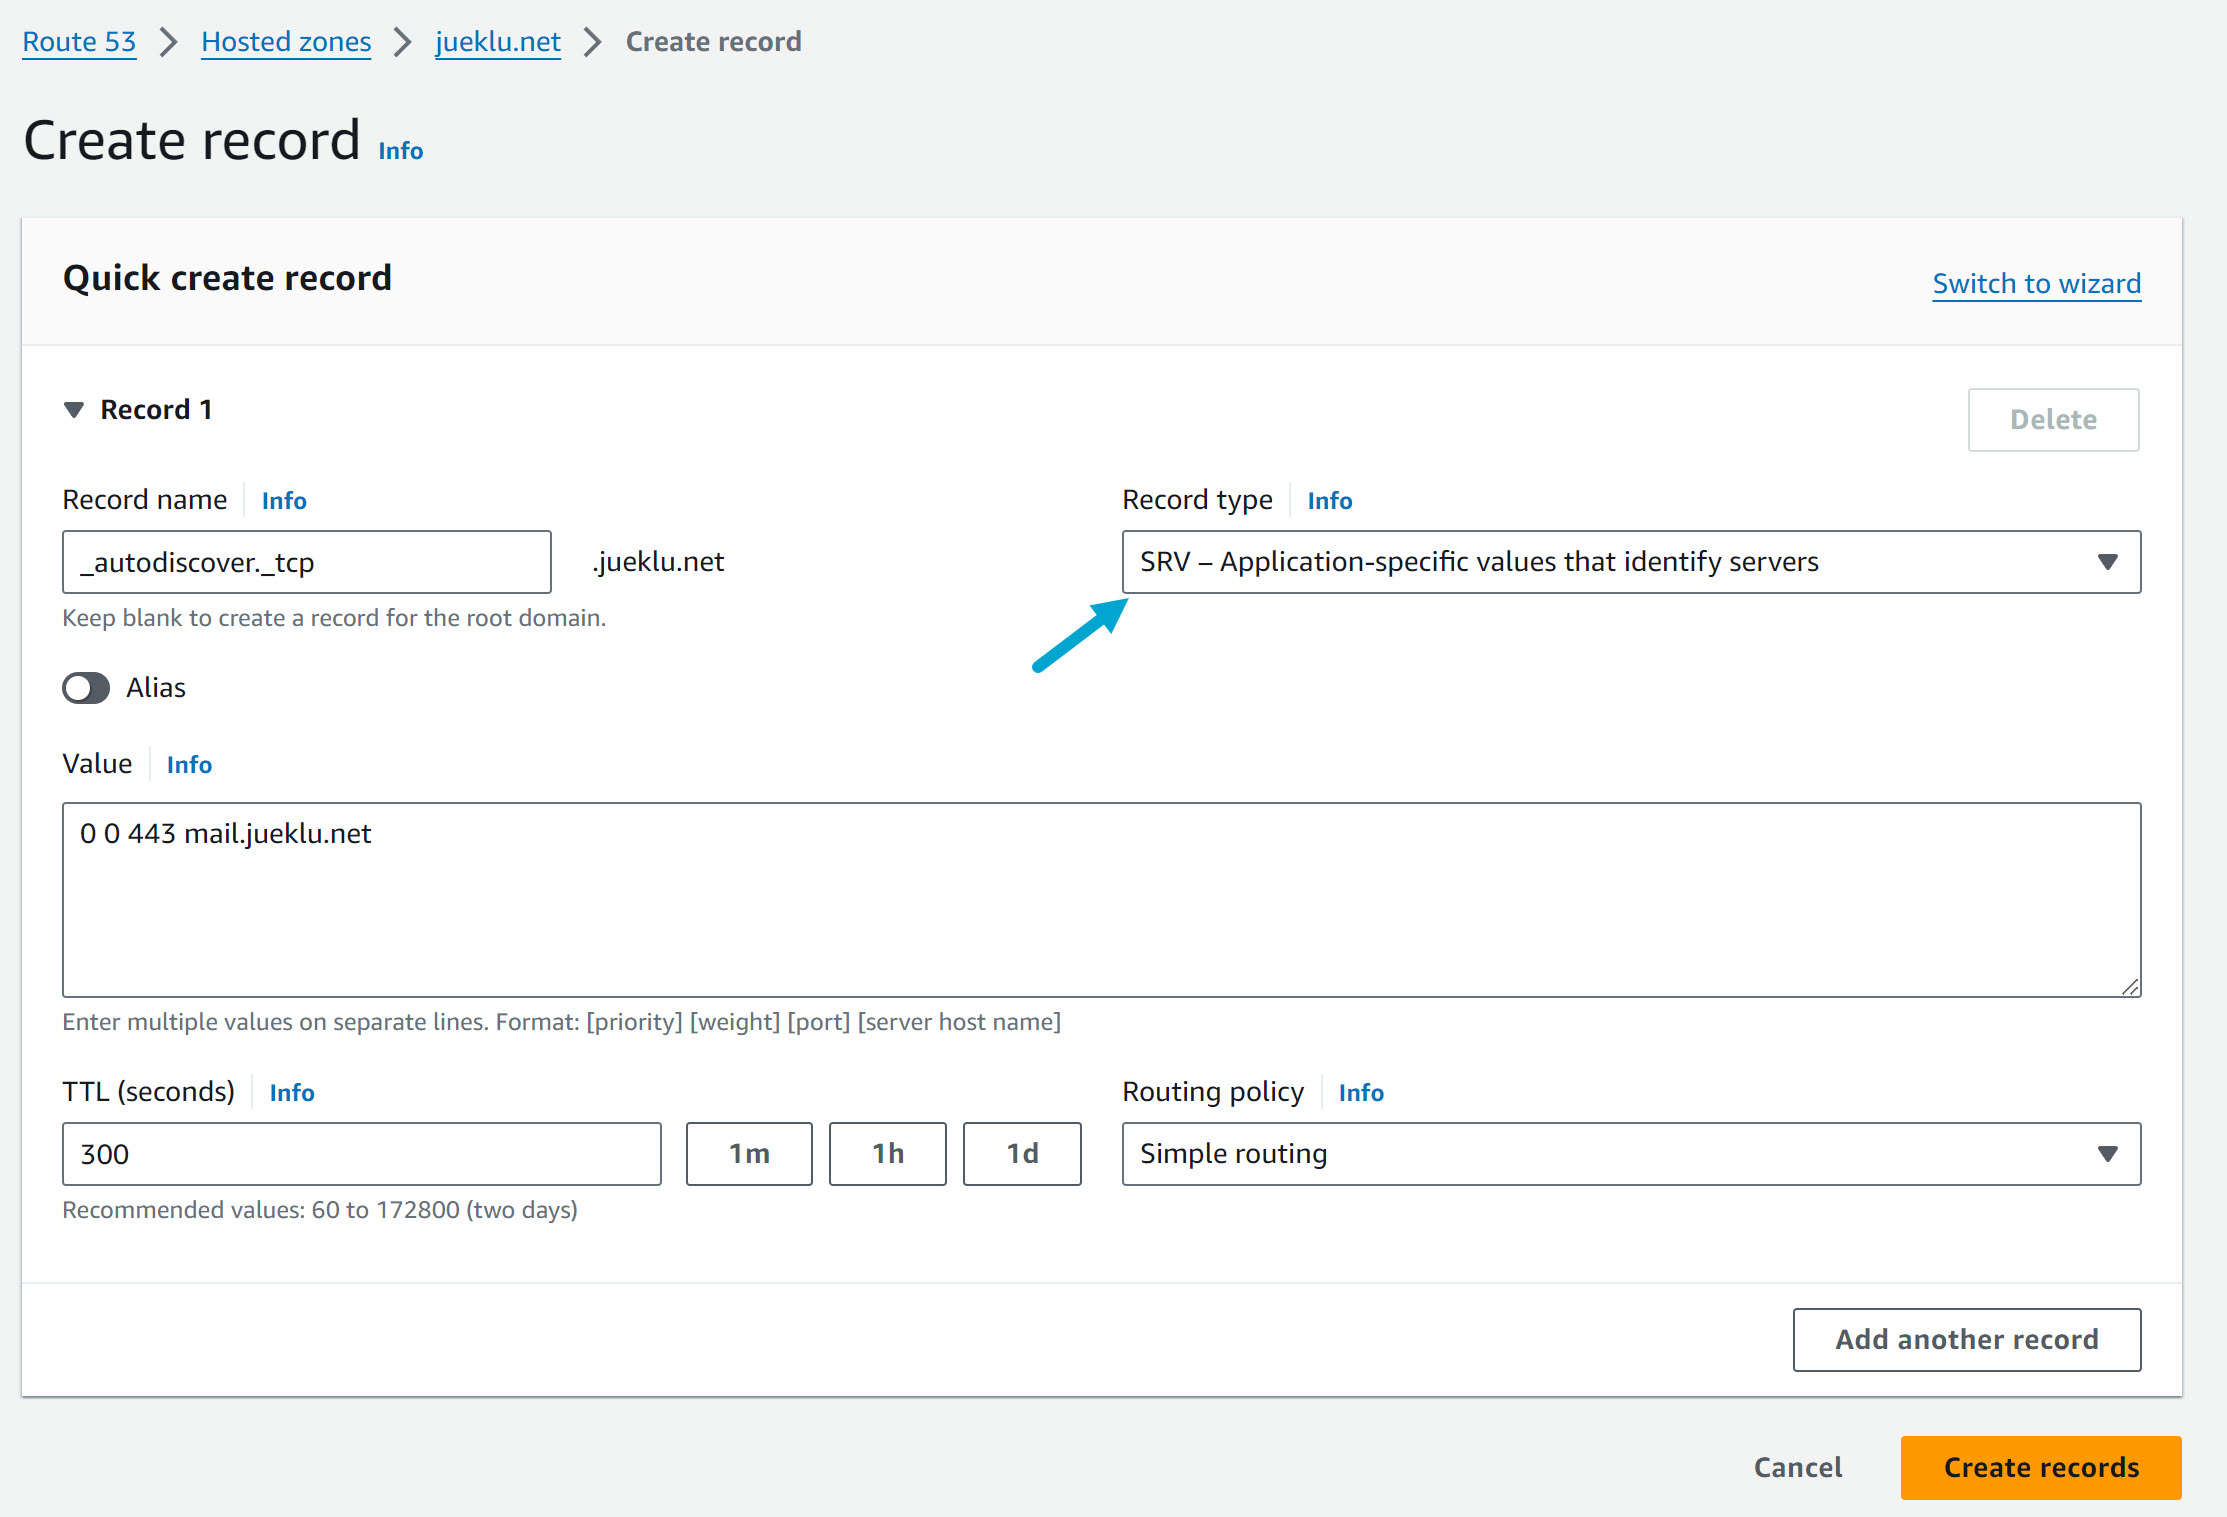Switch to wizard mode
This screenshot has height=1517, width=2227.
tap(2036, 284)
